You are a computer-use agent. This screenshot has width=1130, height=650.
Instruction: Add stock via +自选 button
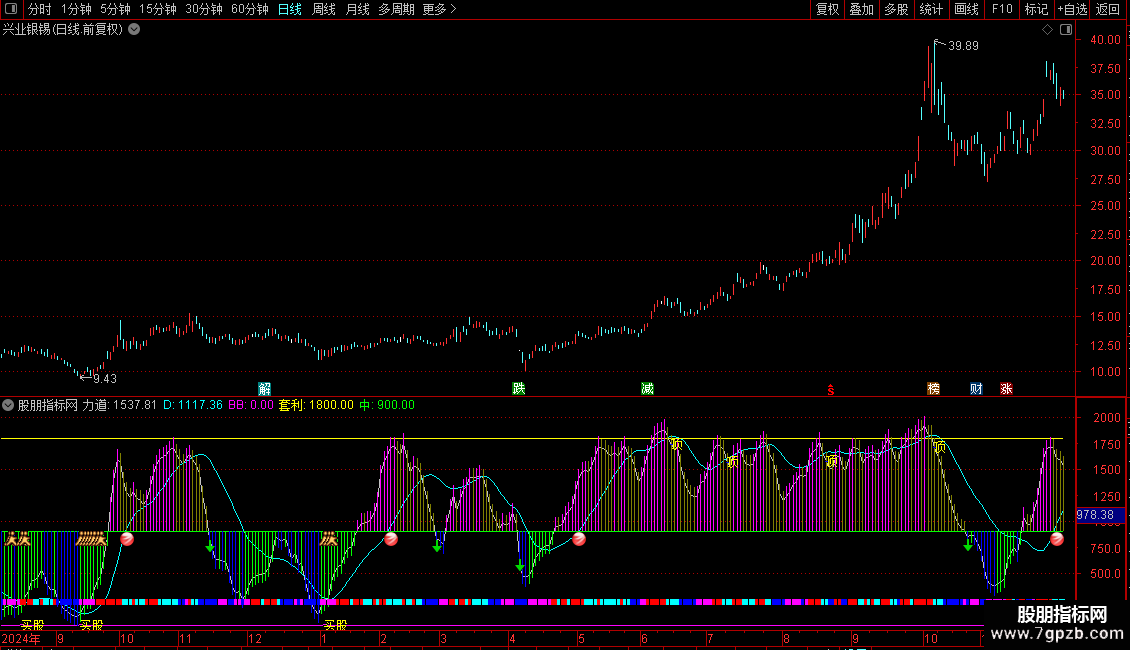[1072, 9]
